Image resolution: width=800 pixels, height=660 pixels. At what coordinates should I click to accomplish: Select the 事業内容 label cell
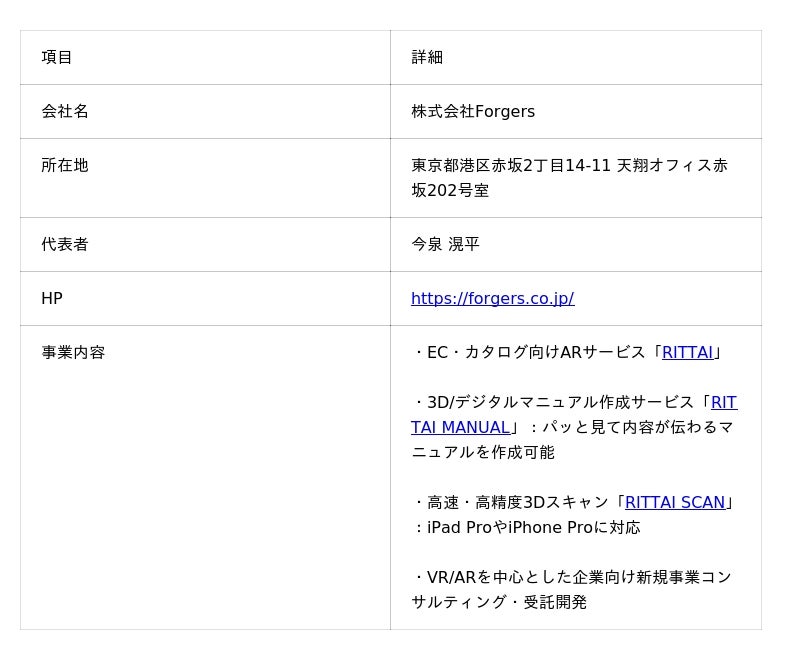click(73, 352)
